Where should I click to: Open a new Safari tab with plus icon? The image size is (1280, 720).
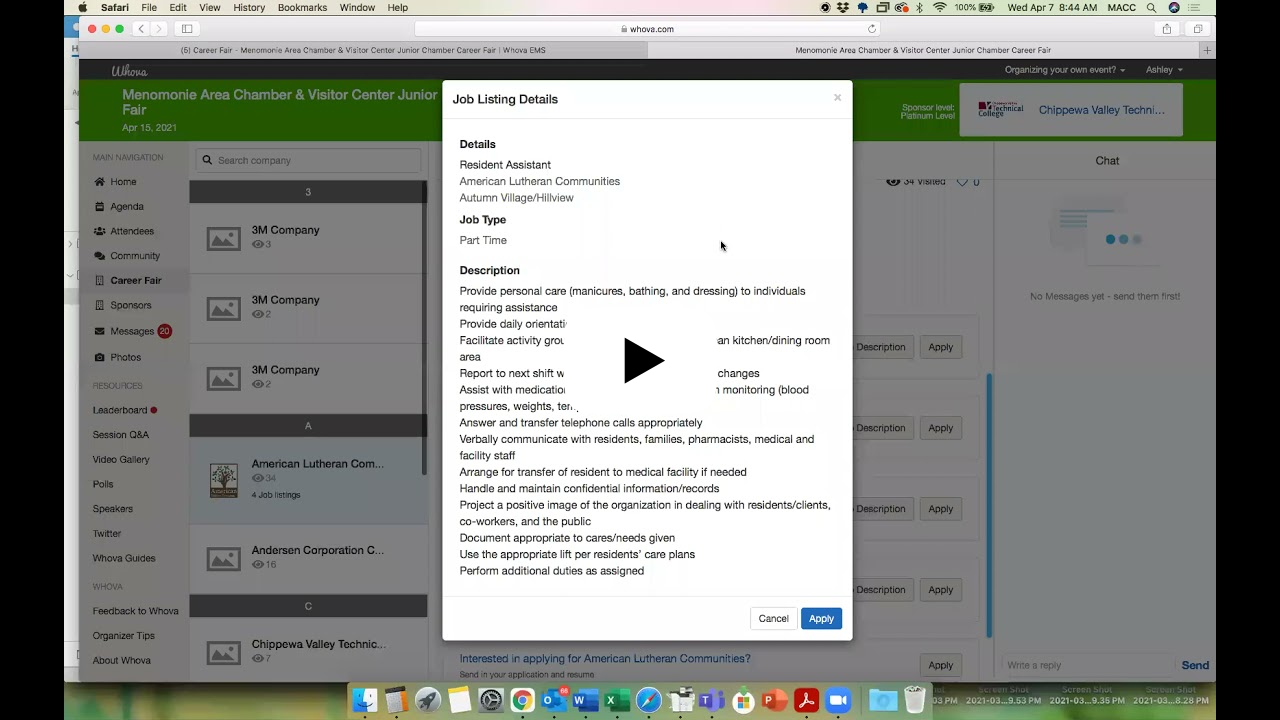click(1207, 50)
